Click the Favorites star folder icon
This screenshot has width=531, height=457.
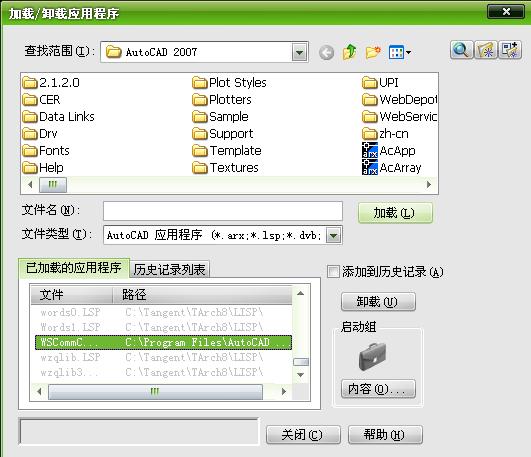[485, 50]
